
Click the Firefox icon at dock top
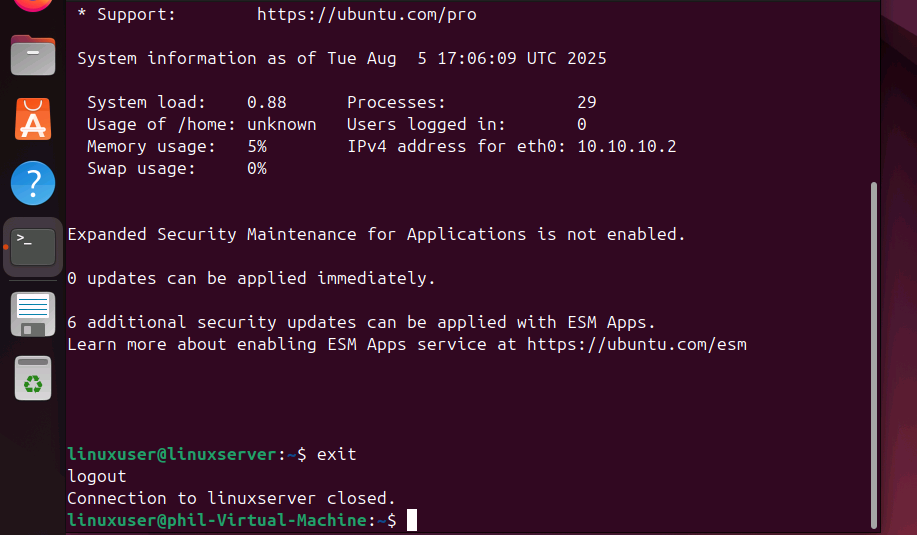[33, 5]
